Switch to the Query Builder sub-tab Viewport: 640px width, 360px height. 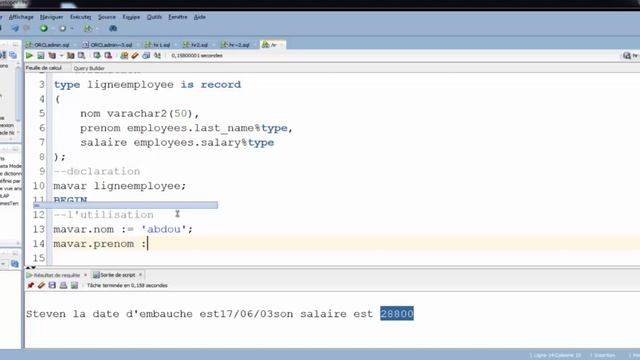(89, 68)
